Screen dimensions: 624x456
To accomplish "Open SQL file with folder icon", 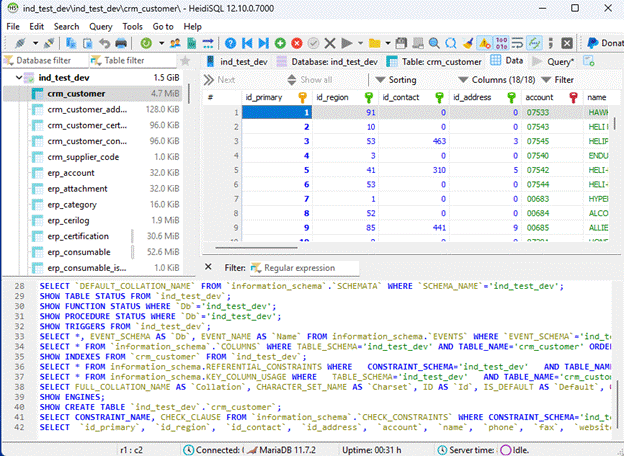I will [x=374, y=43].
